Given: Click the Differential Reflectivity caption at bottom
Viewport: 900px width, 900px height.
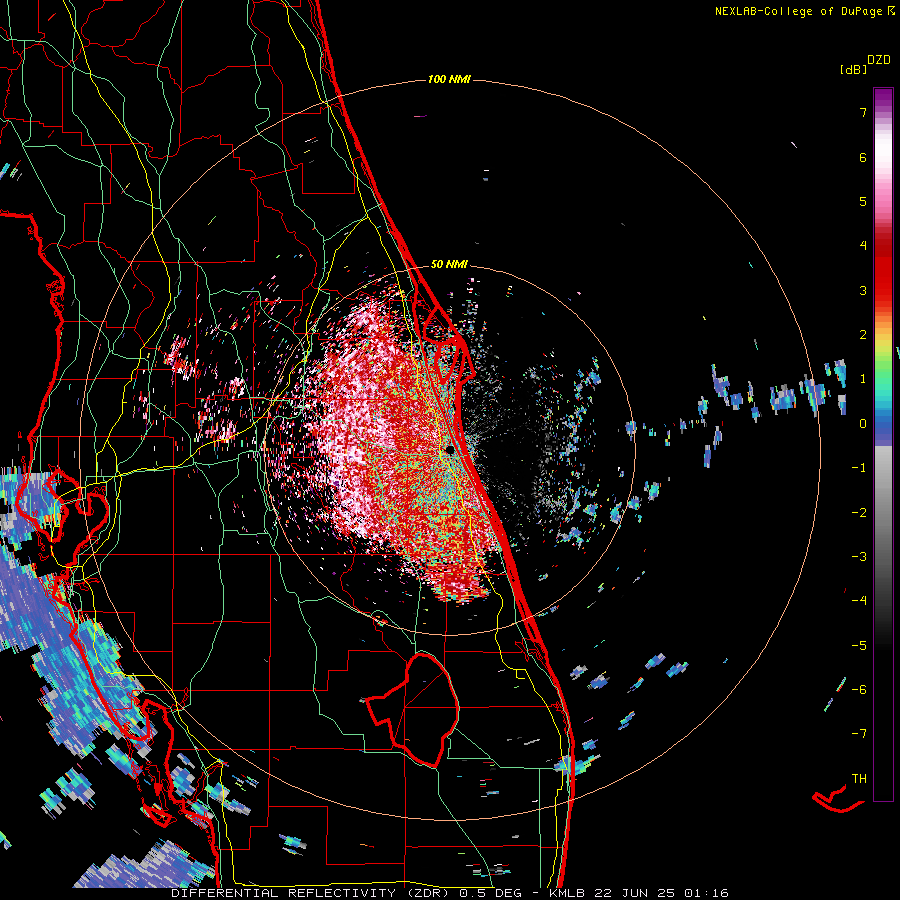Looking at the screenshot, I should point(450,893).
